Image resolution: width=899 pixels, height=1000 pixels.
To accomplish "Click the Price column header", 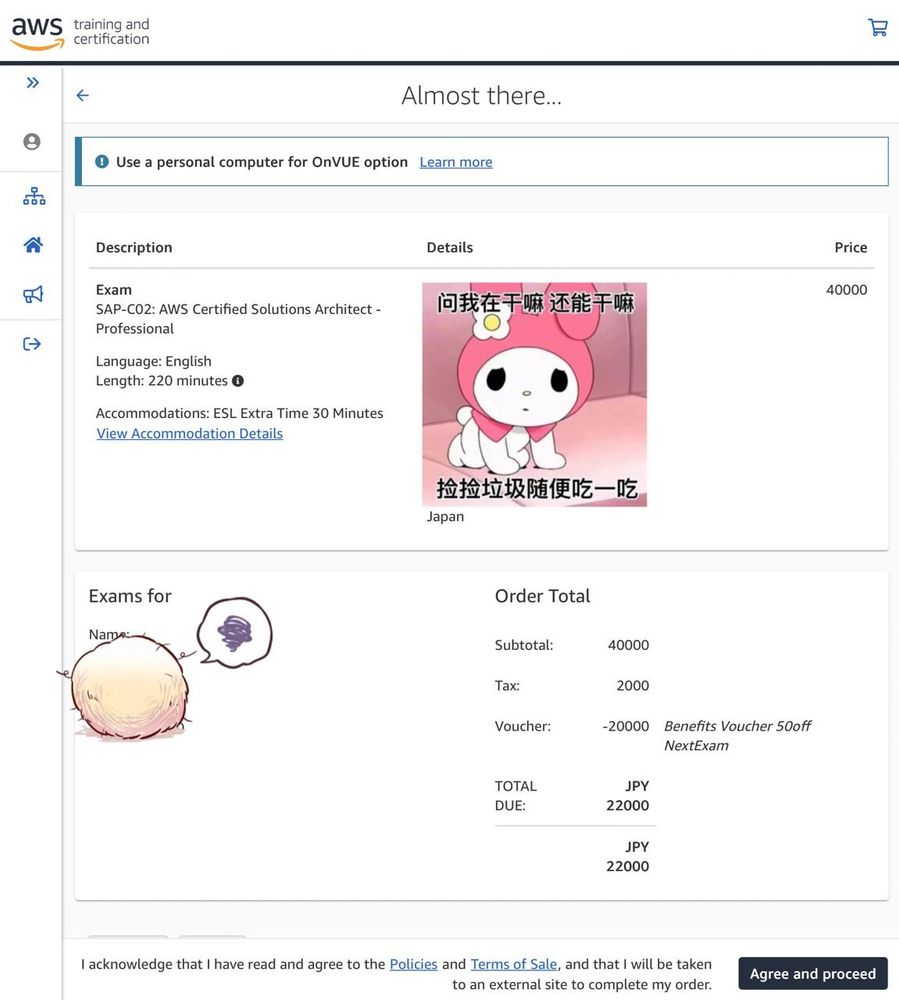I will 851,247.
